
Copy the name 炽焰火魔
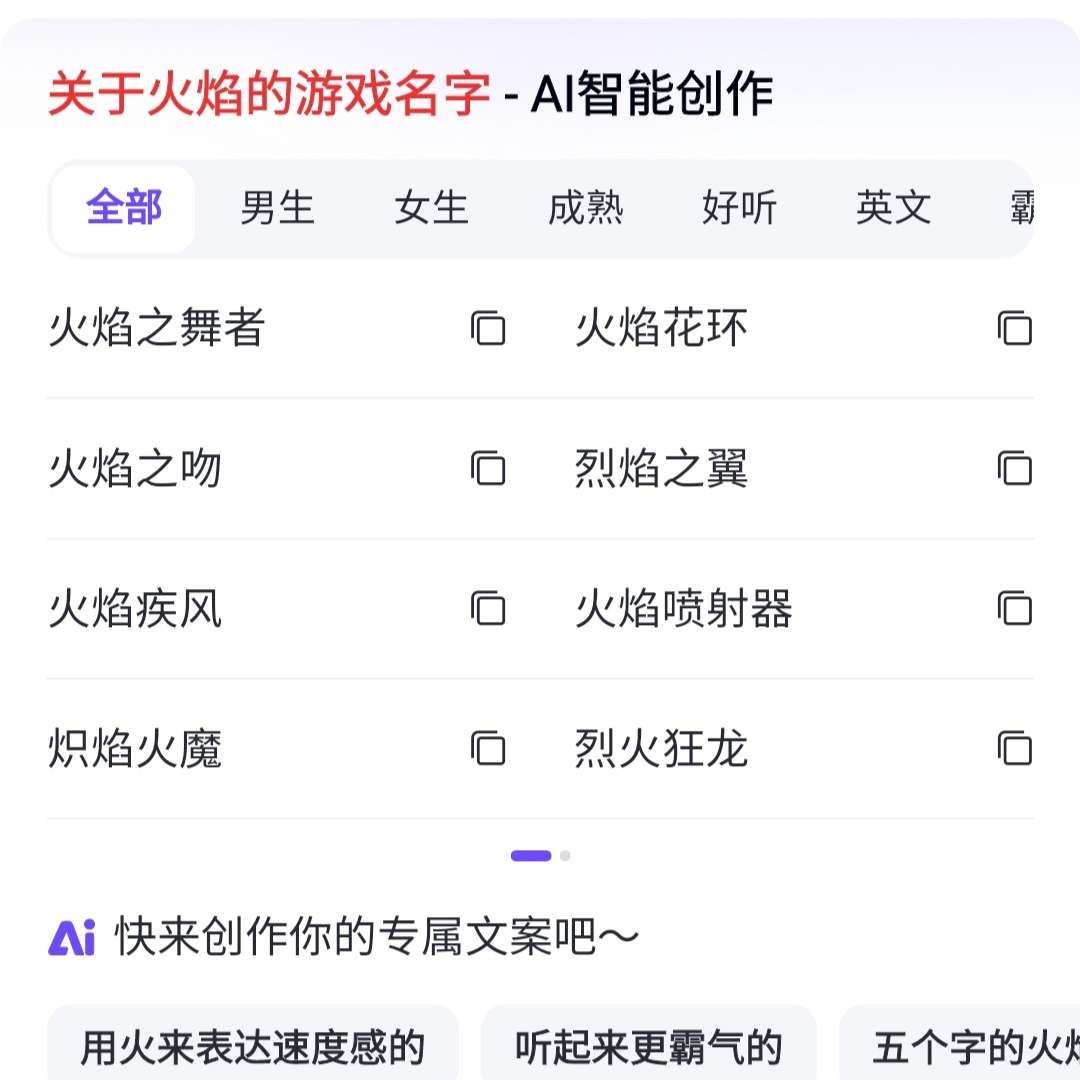pos(488,748)
